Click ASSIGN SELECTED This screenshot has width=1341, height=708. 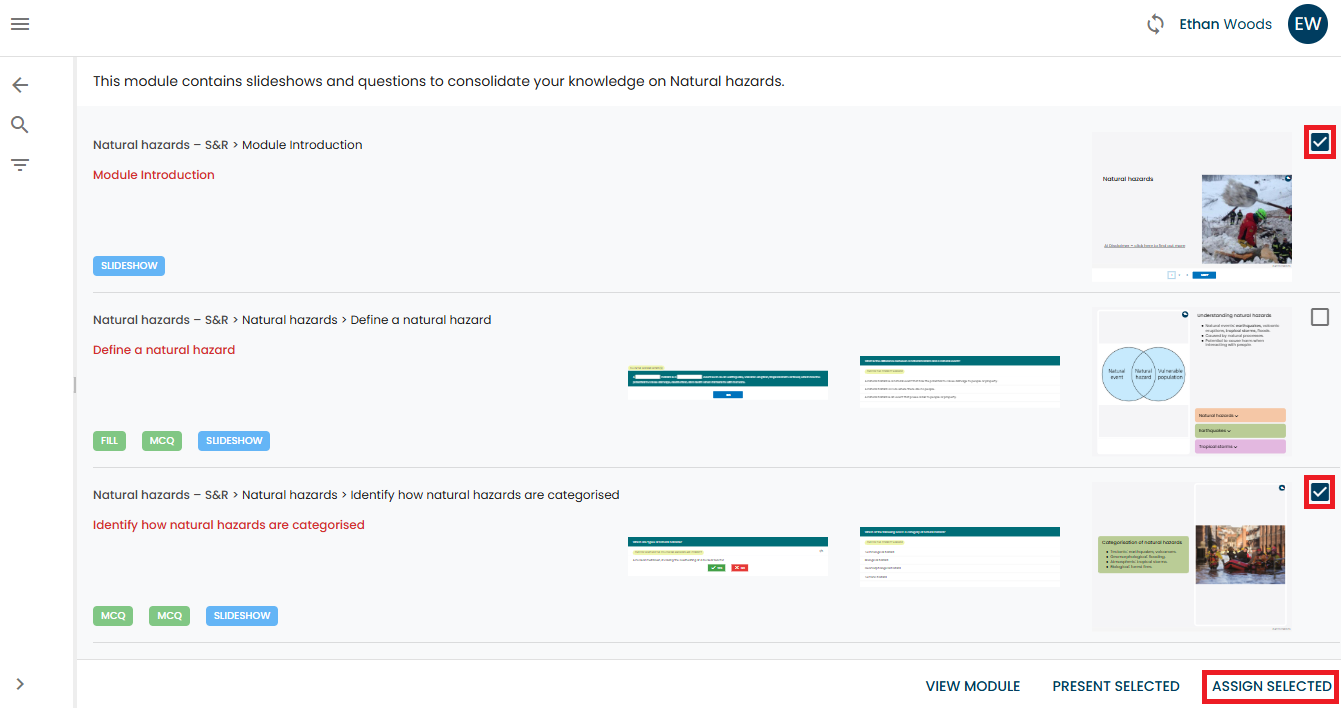pyautogui.click(x=1271, y=686)
